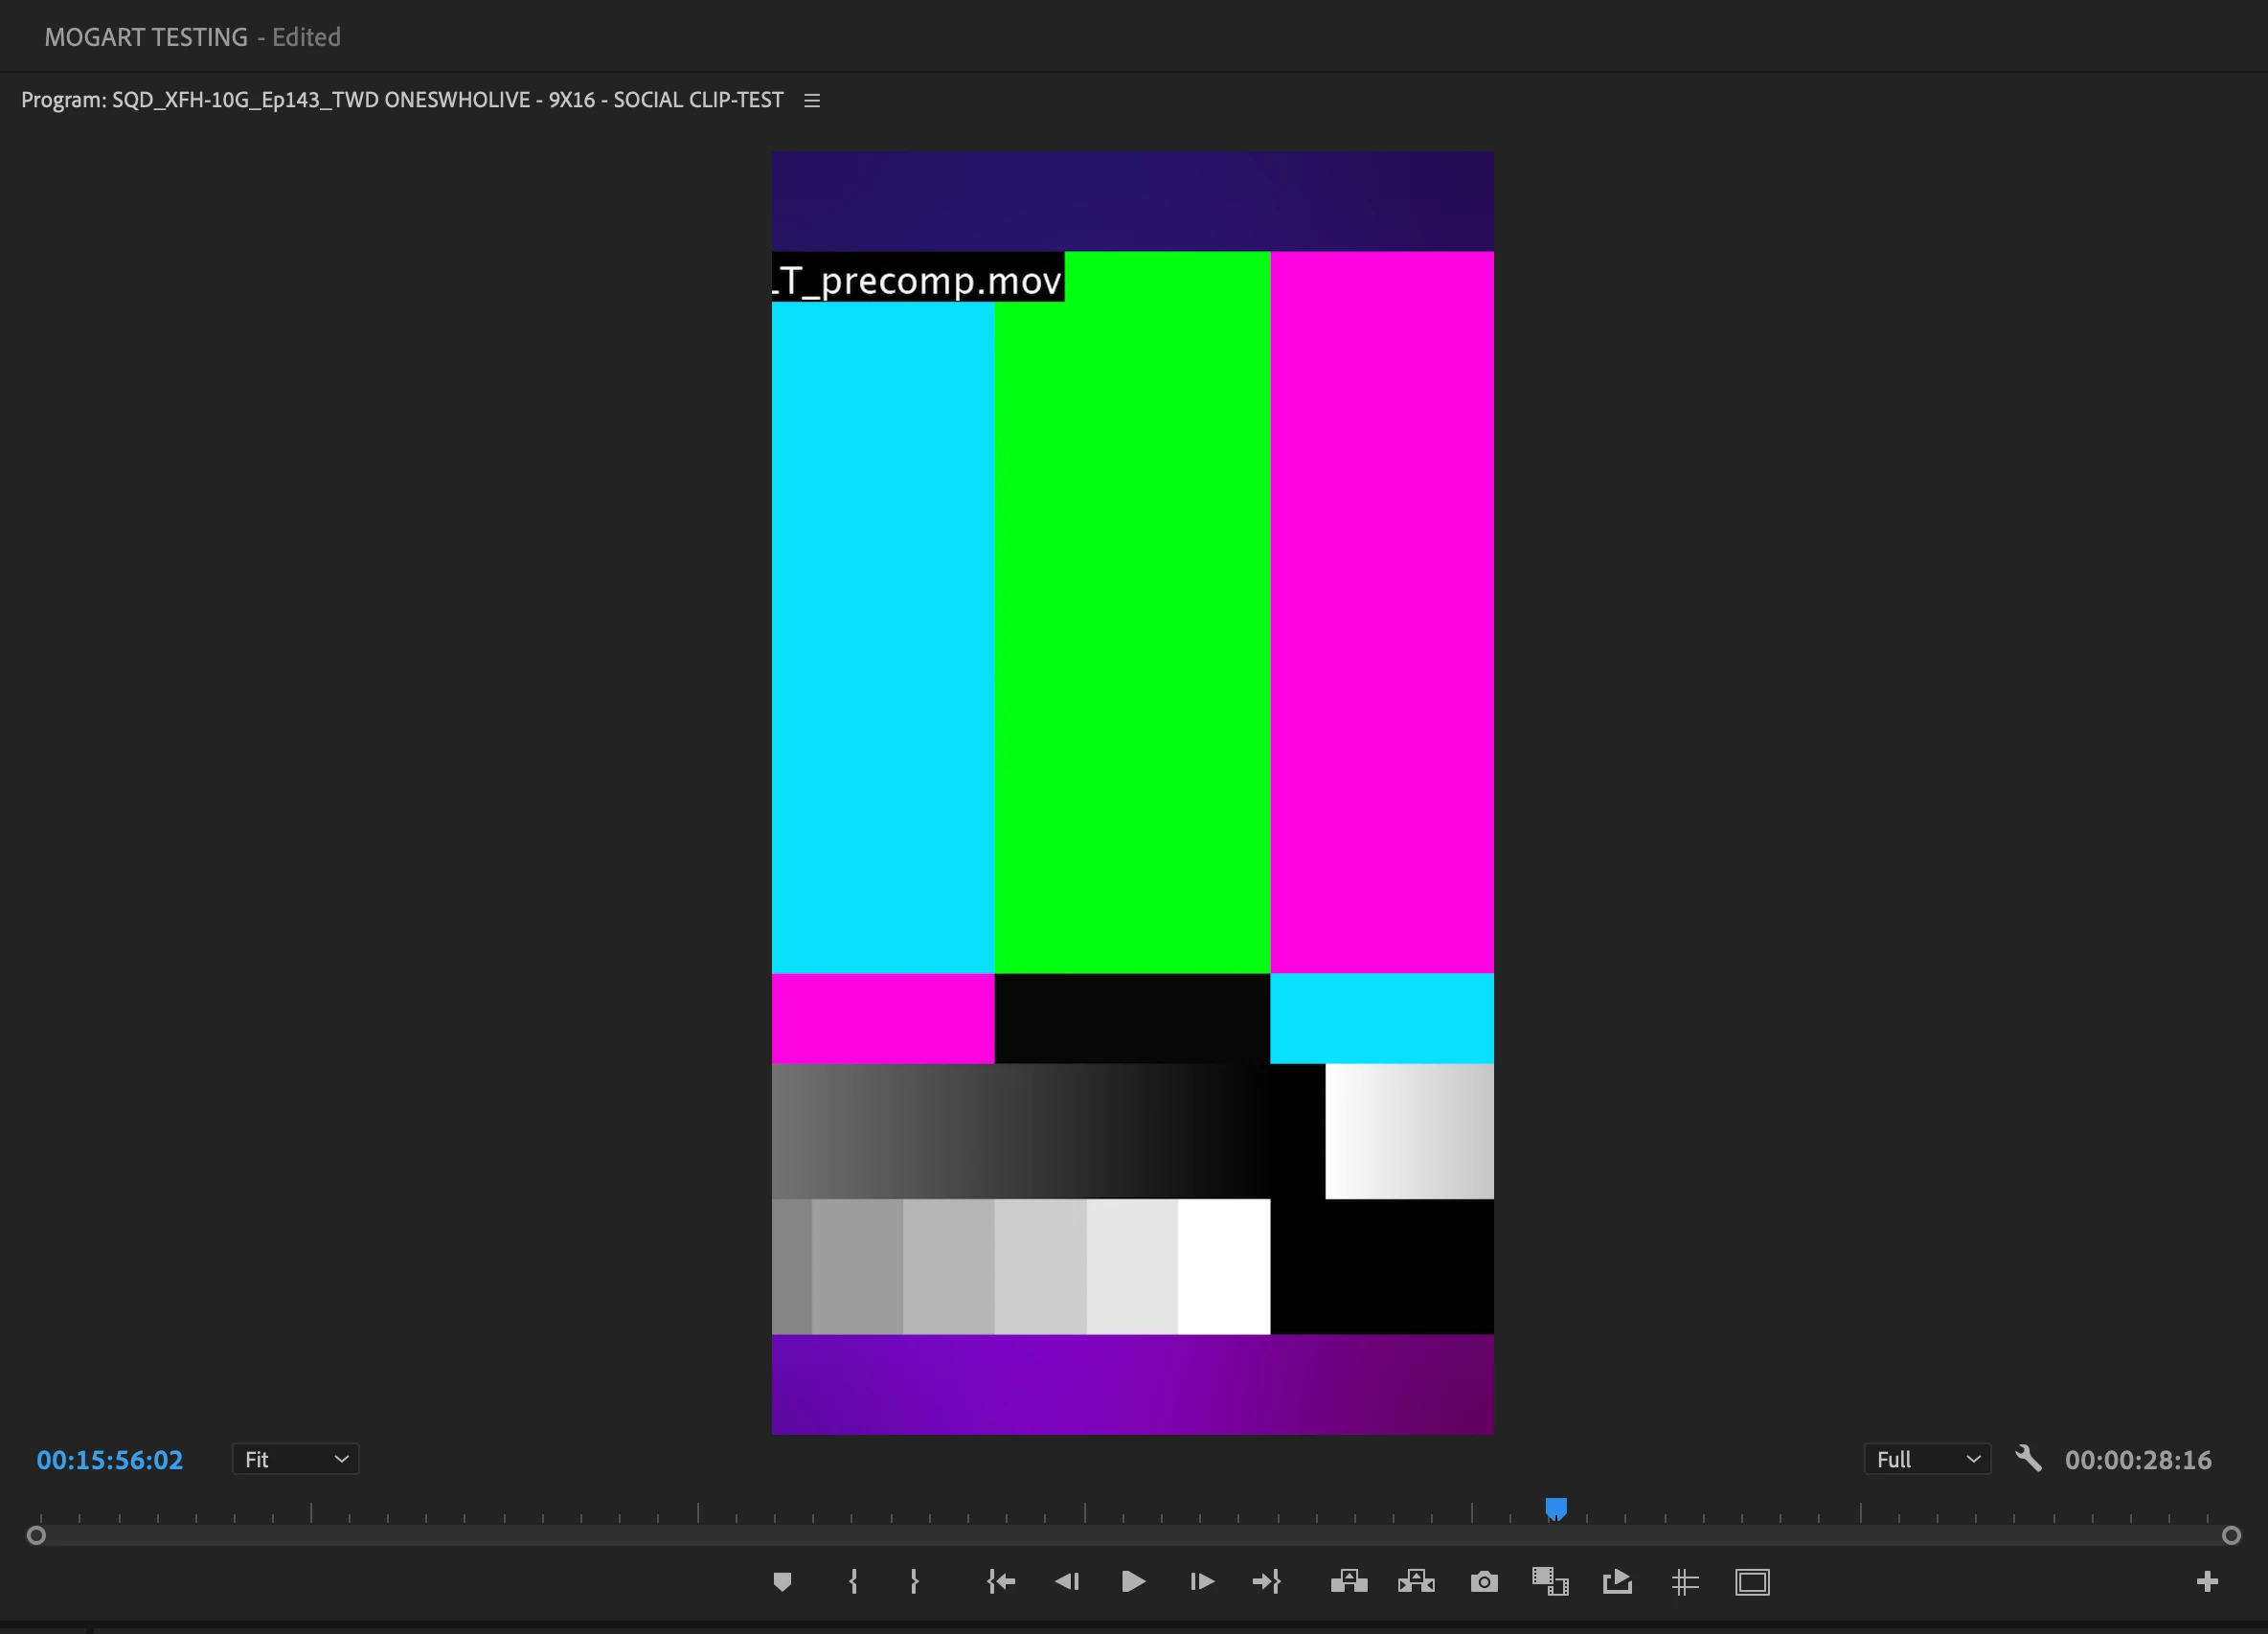
Task: Open the Fit zoom level dropdown
Action: 295,1459
